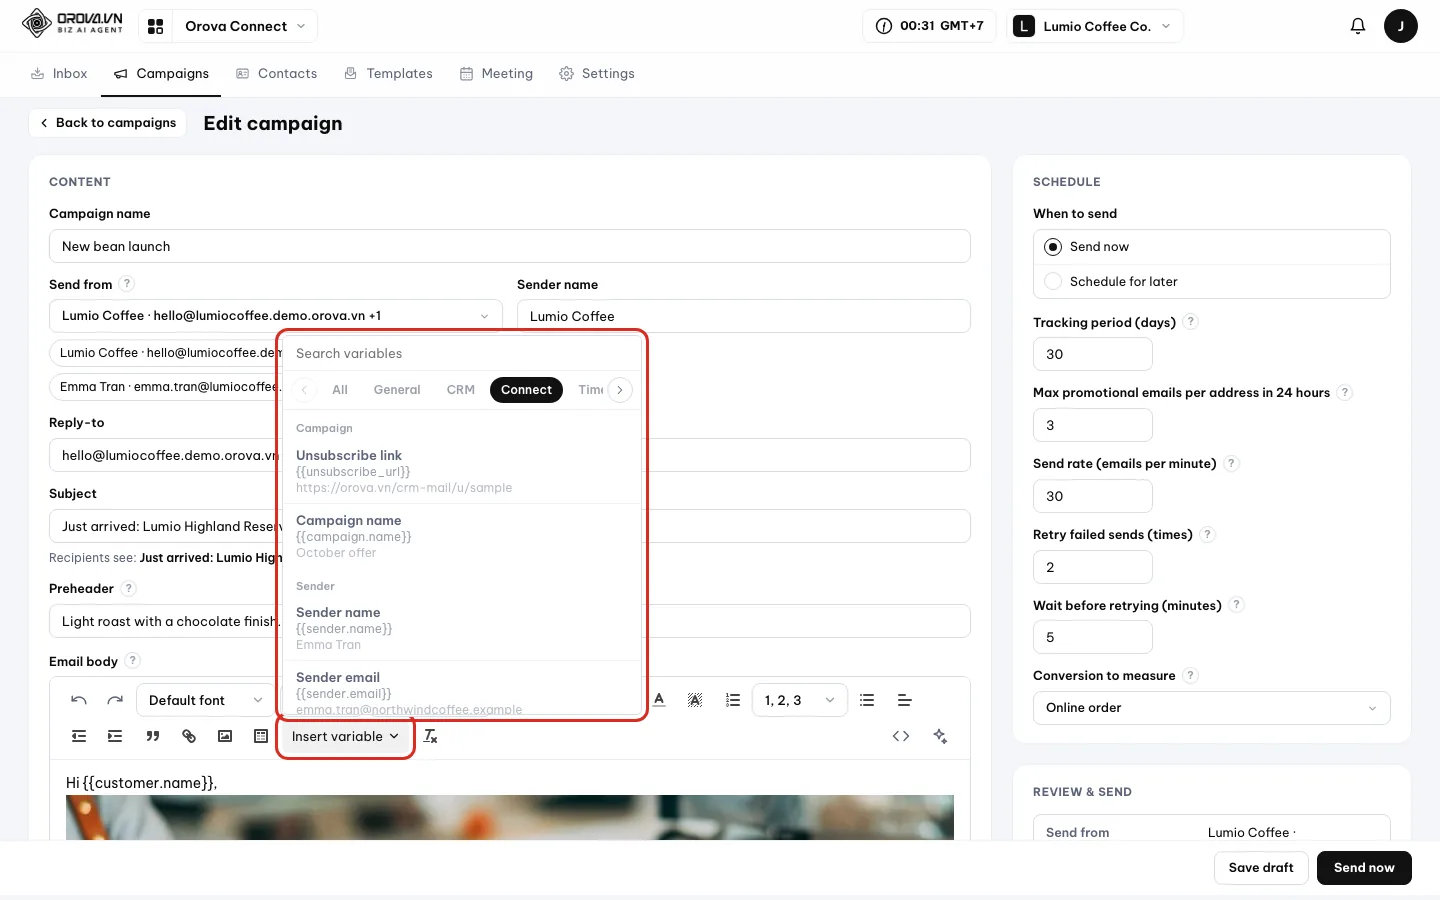
Task: Insert a blockquote using quote icon
Action: tap(153, 736)
